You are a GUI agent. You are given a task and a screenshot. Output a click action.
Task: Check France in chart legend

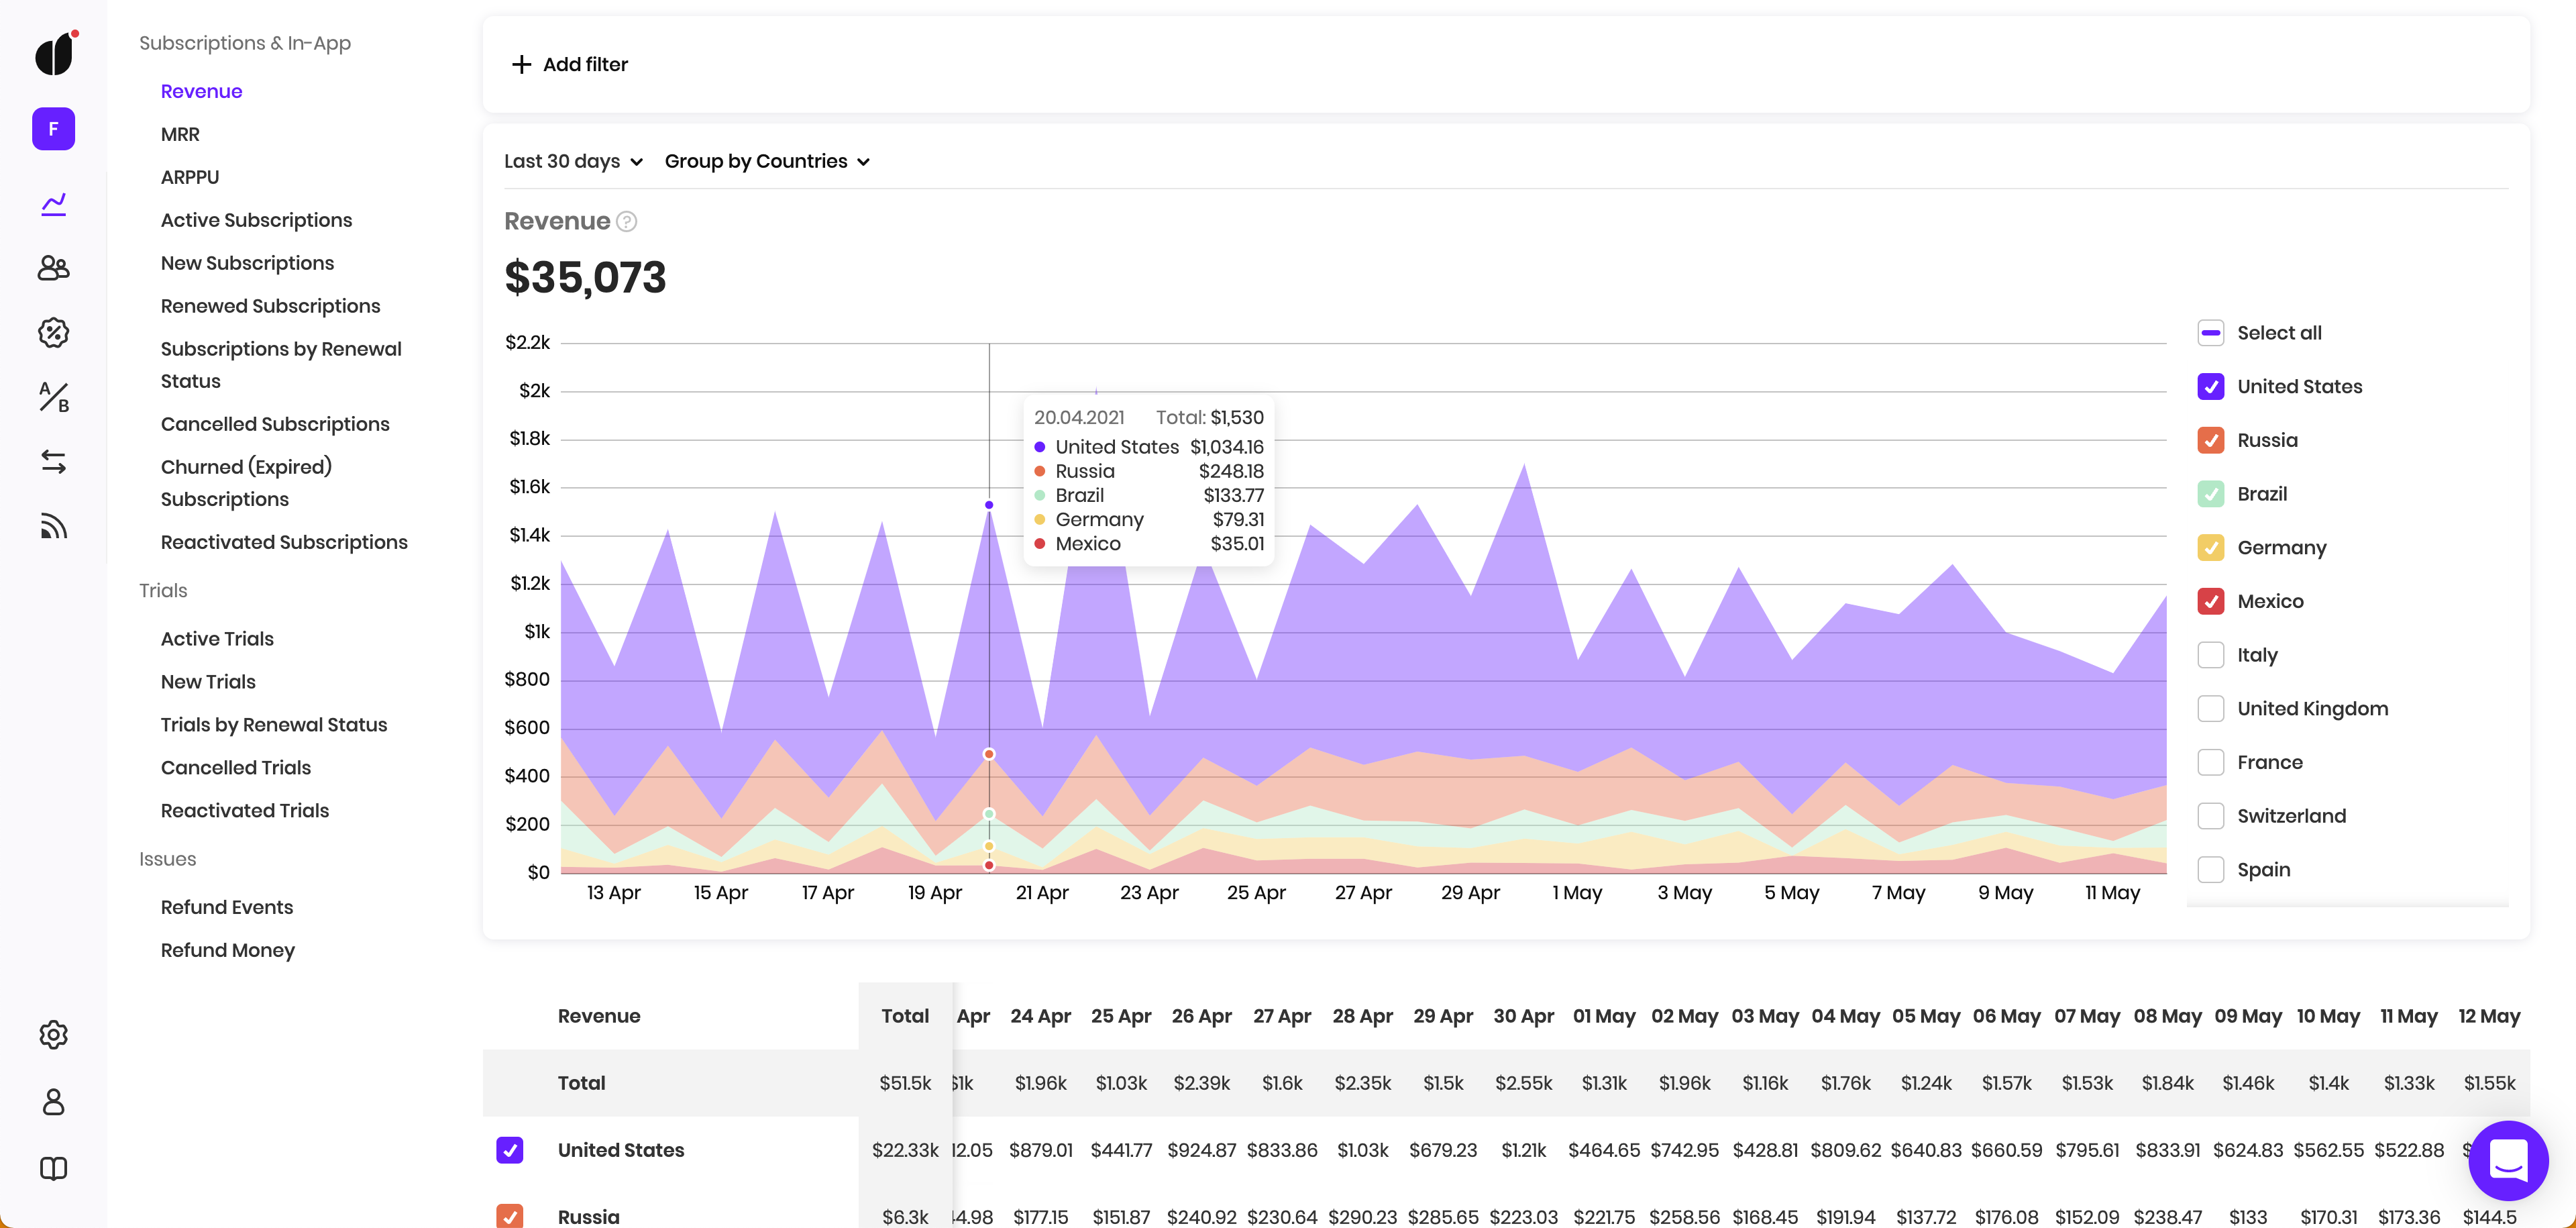click(2211, 762)
